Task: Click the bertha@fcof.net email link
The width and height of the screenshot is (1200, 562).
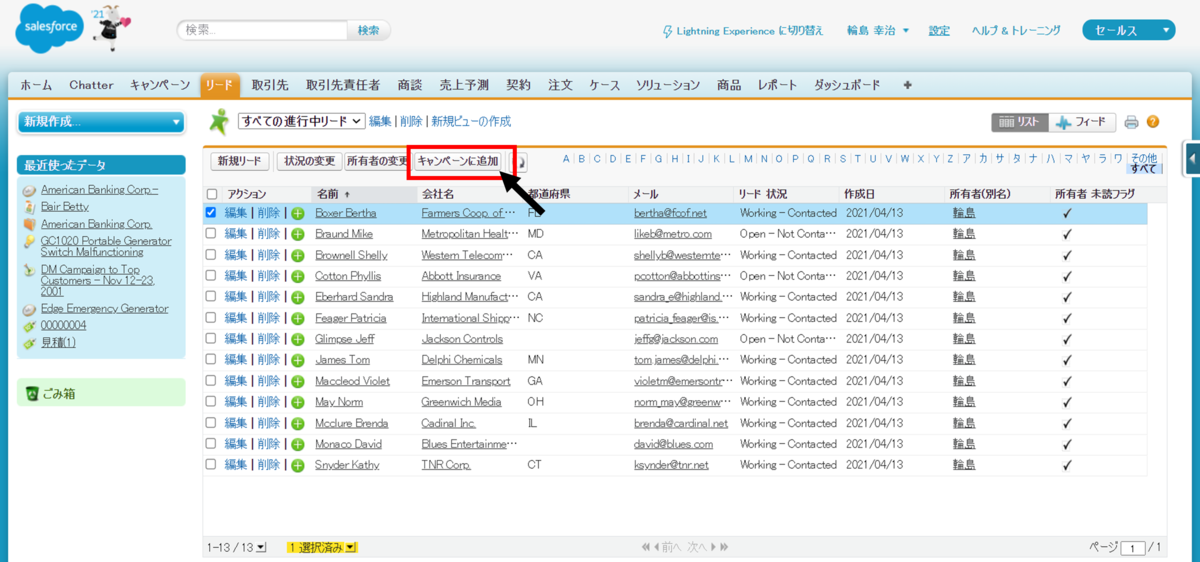Action: tap(670, 213)
